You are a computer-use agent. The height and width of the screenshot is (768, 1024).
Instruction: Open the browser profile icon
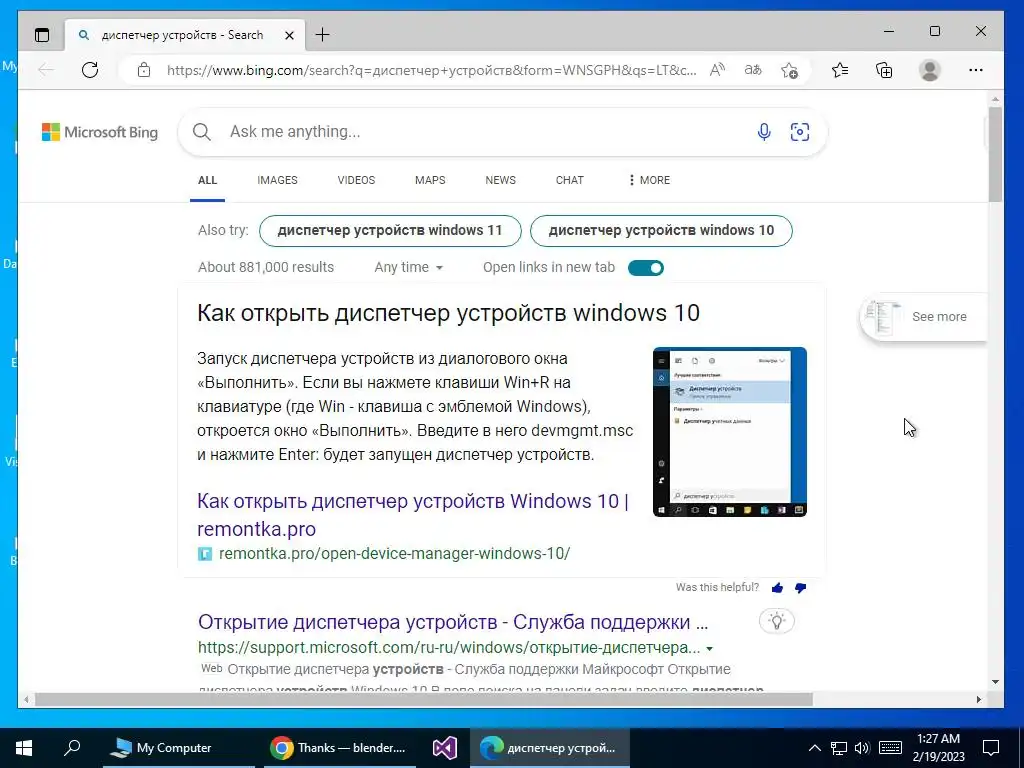930,70
